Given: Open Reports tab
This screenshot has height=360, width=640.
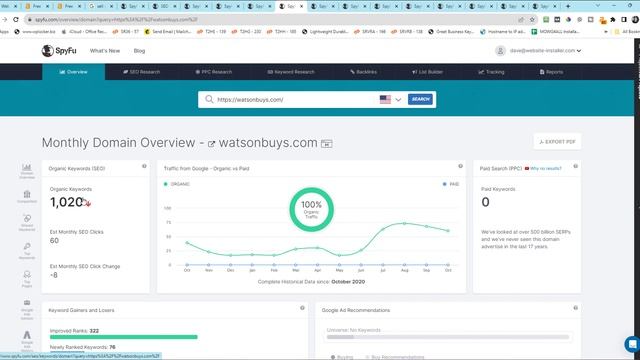Looking at the screenshot, I should click(551, 72).
